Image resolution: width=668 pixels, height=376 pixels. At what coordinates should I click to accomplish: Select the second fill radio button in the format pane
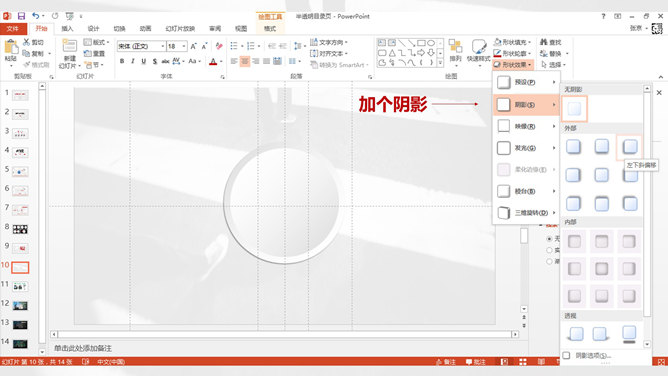[x=550, y=250]
